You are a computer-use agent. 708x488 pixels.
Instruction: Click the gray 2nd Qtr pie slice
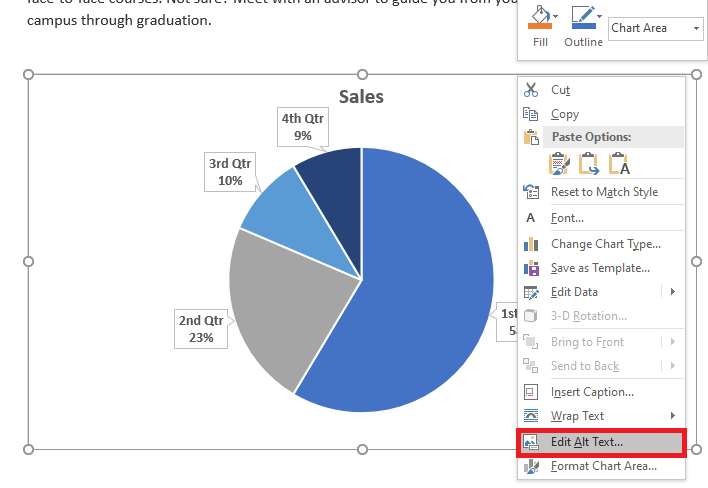284,302
